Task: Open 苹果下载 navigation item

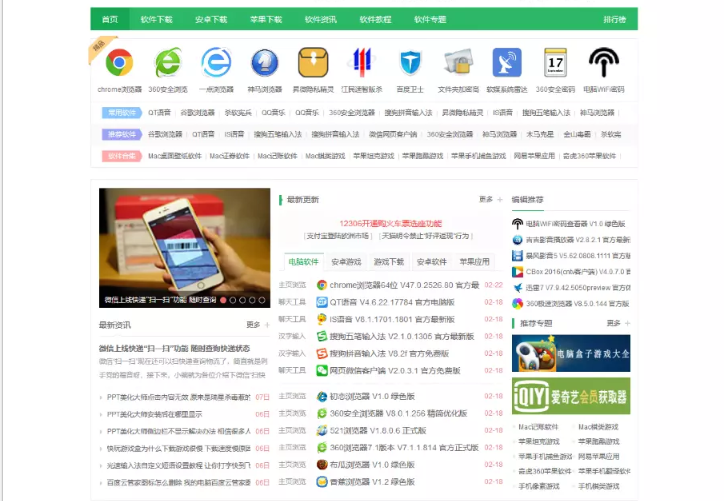Action: [x=266, y=19]
